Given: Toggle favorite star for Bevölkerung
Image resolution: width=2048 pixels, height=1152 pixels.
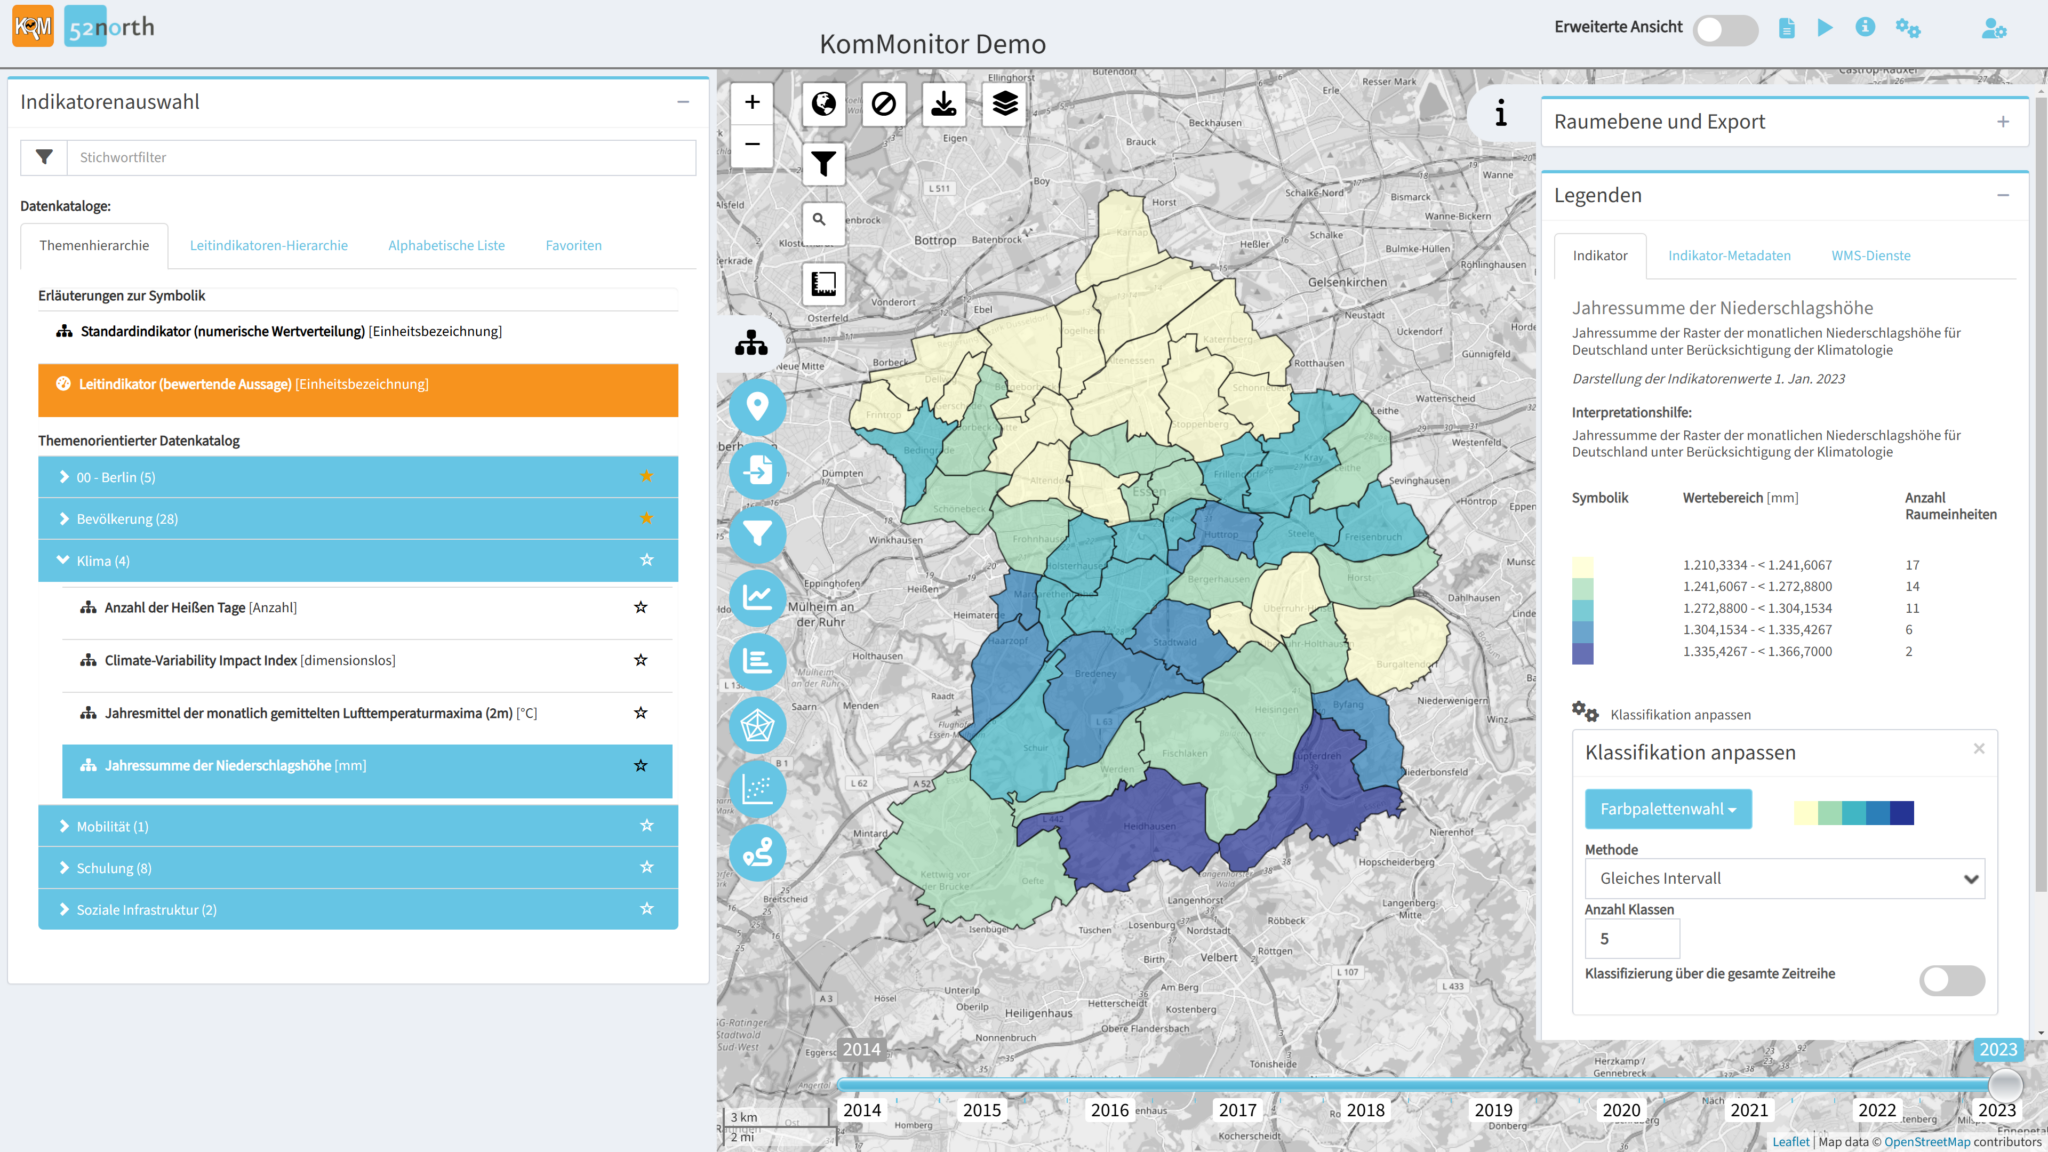Looking at the screenshot, I should tap(646, 518).
